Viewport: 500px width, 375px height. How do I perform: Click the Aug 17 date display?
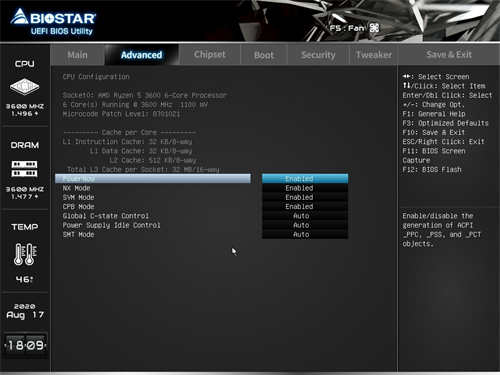click(x=25, y=315)
